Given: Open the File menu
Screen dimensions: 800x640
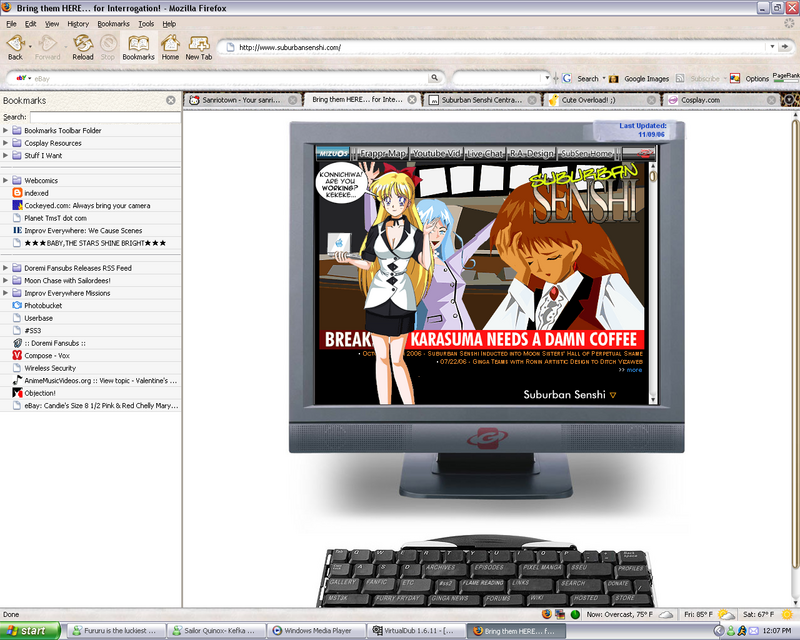Looking at the screenshot, I should click(11, 23).
